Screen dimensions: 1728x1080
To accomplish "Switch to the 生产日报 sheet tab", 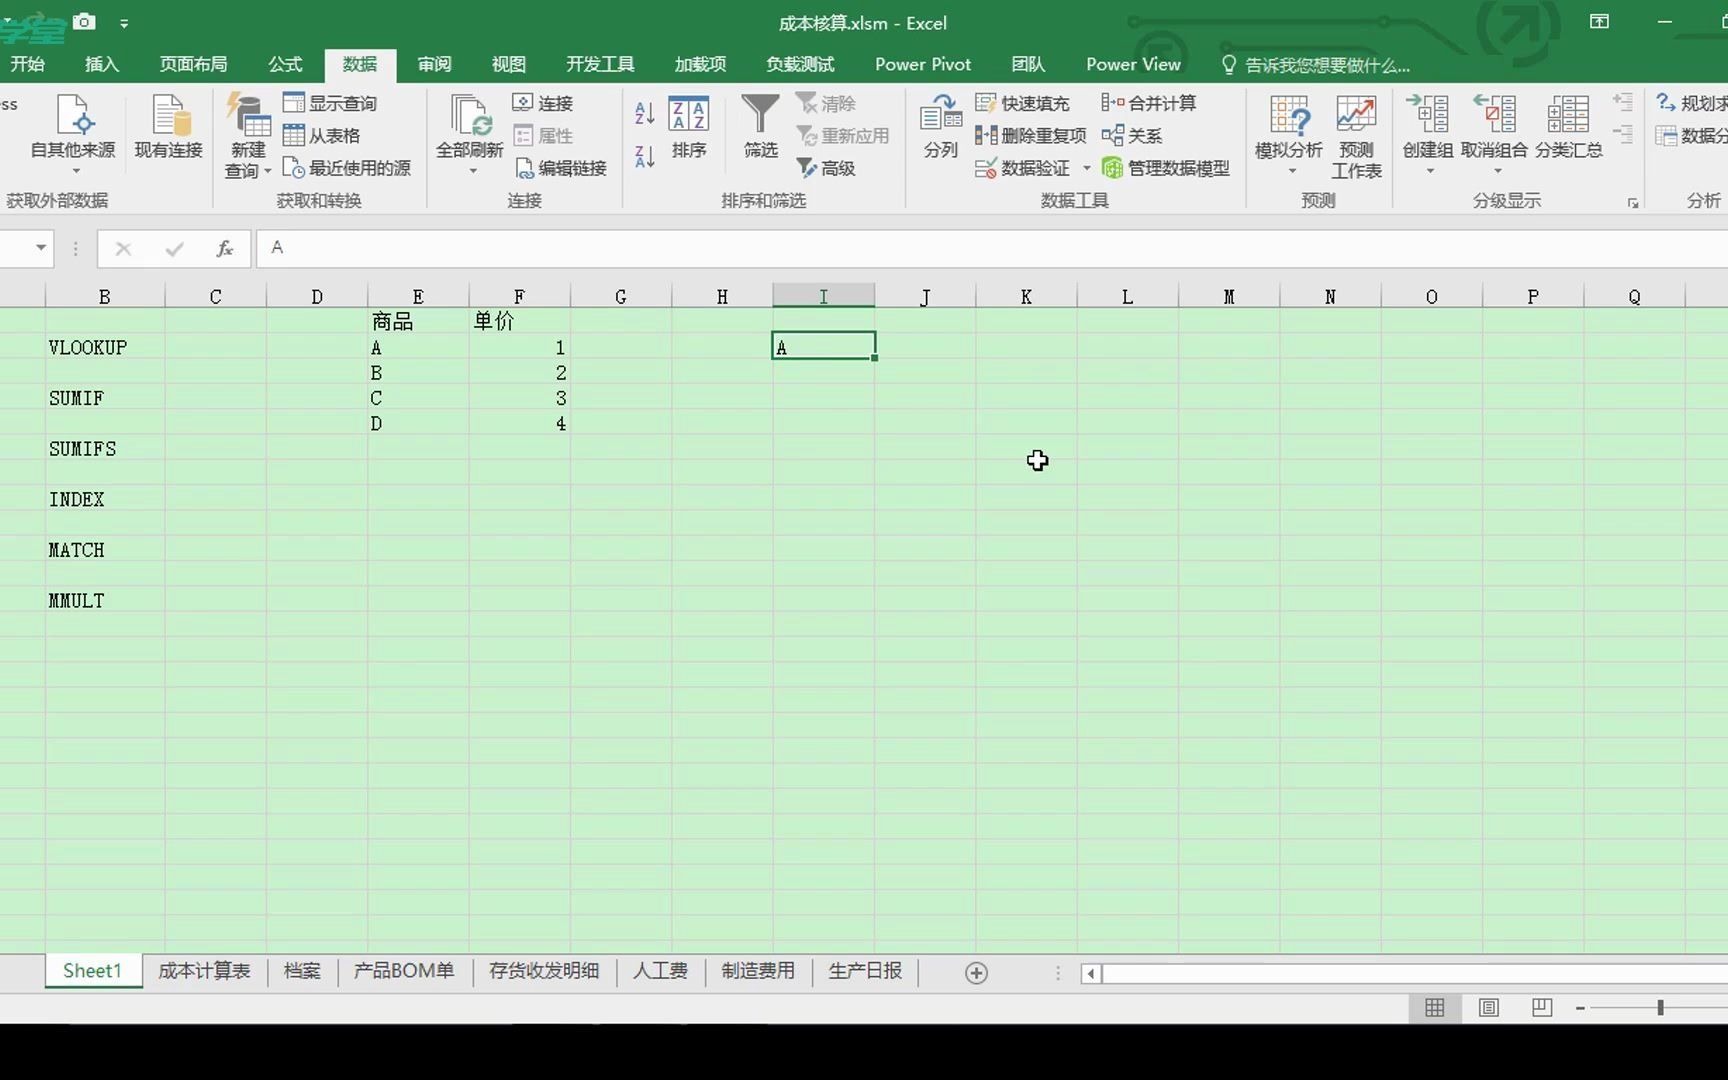I will pyautogui.click(x=865, y=971).
